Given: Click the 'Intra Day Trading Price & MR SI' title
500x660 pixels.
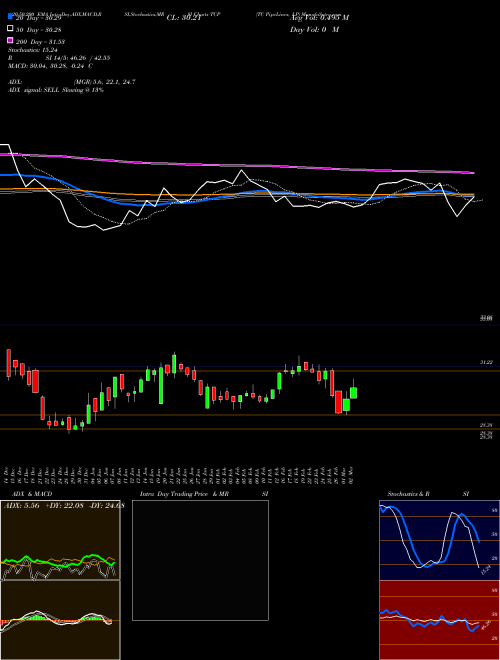Looking at the screenshot, I should [204, 494].
